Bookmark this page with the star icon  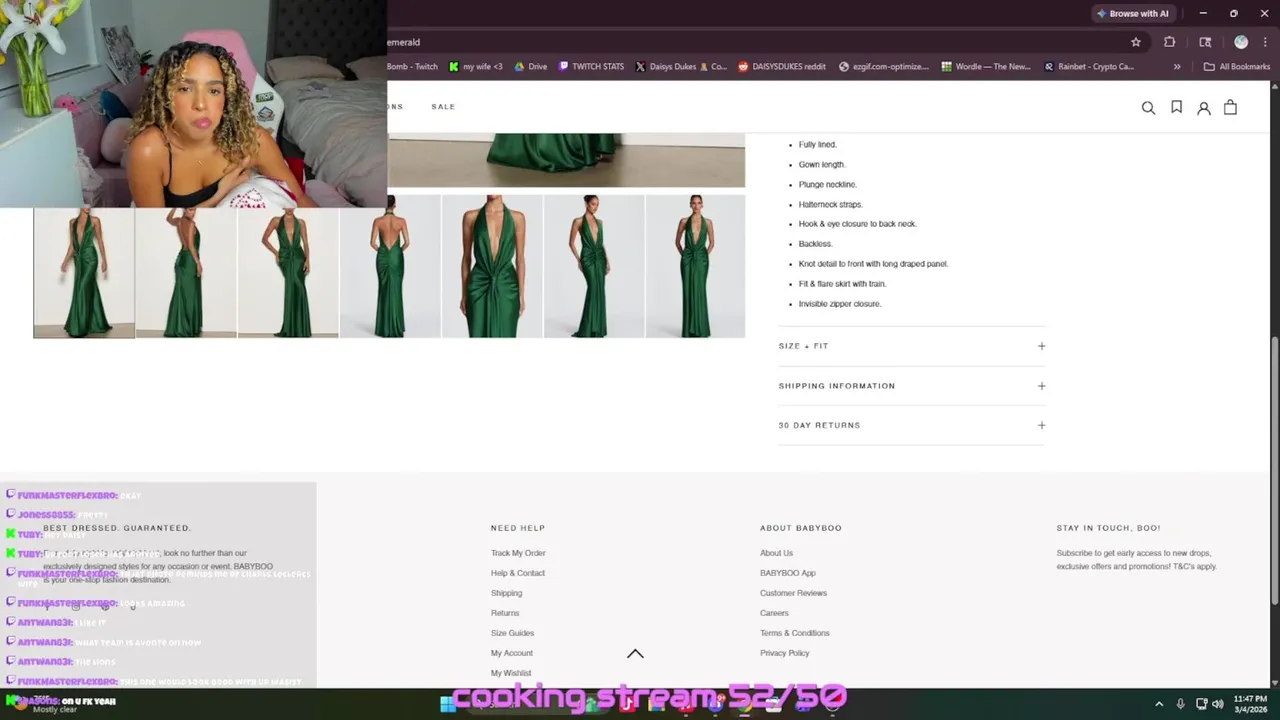pyautogui.click(x=1136, y=42)
